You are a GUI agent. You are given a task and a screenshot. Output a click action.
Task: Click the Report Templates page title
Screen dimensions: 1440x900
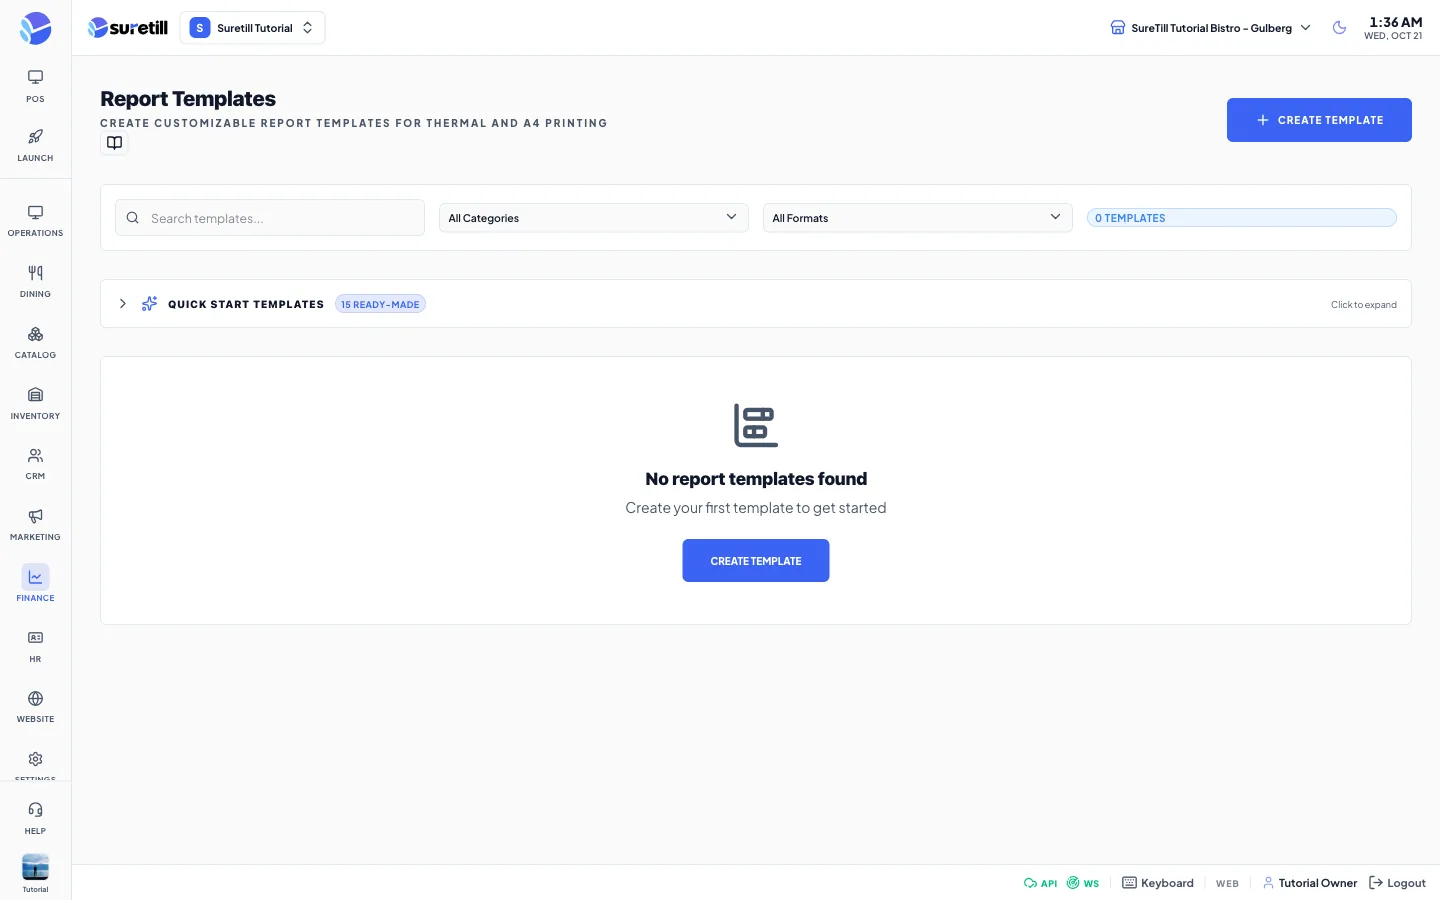188,99
